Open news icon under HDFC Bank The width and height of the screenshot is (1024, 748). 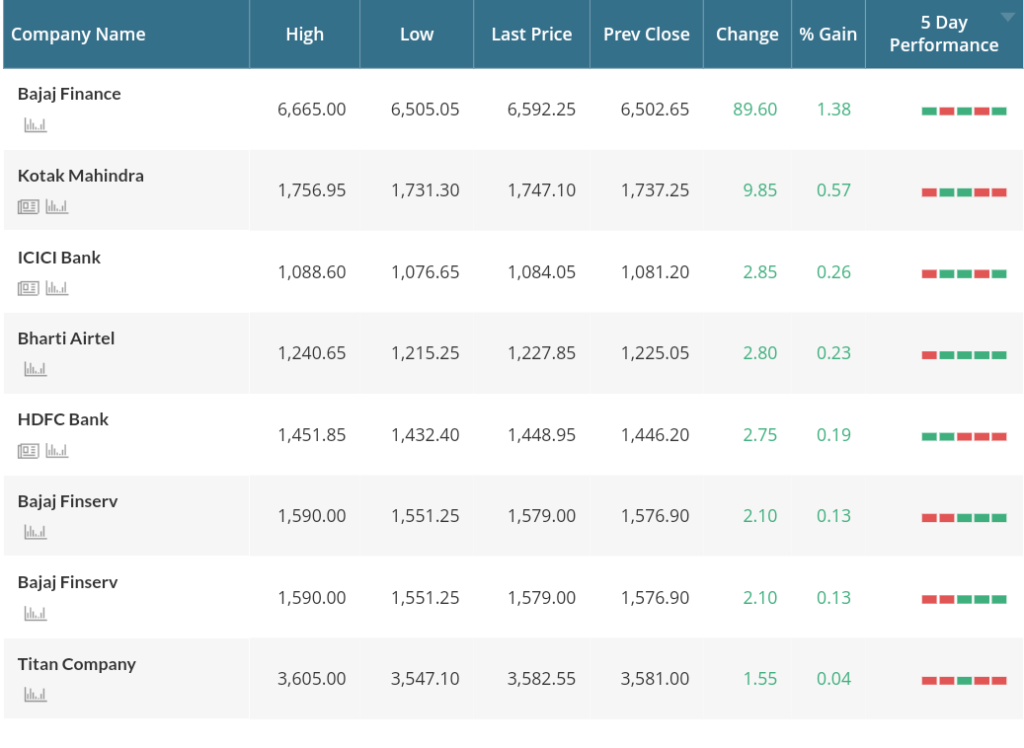tap(28, 451)
